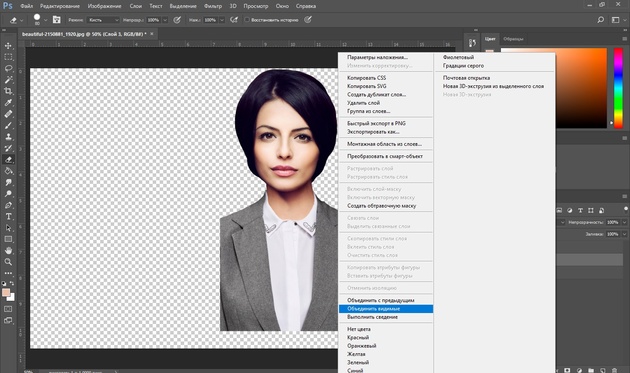Select the Zoom tool in the toolbar
The image size is (630, 373).
(x=8, y=262)
